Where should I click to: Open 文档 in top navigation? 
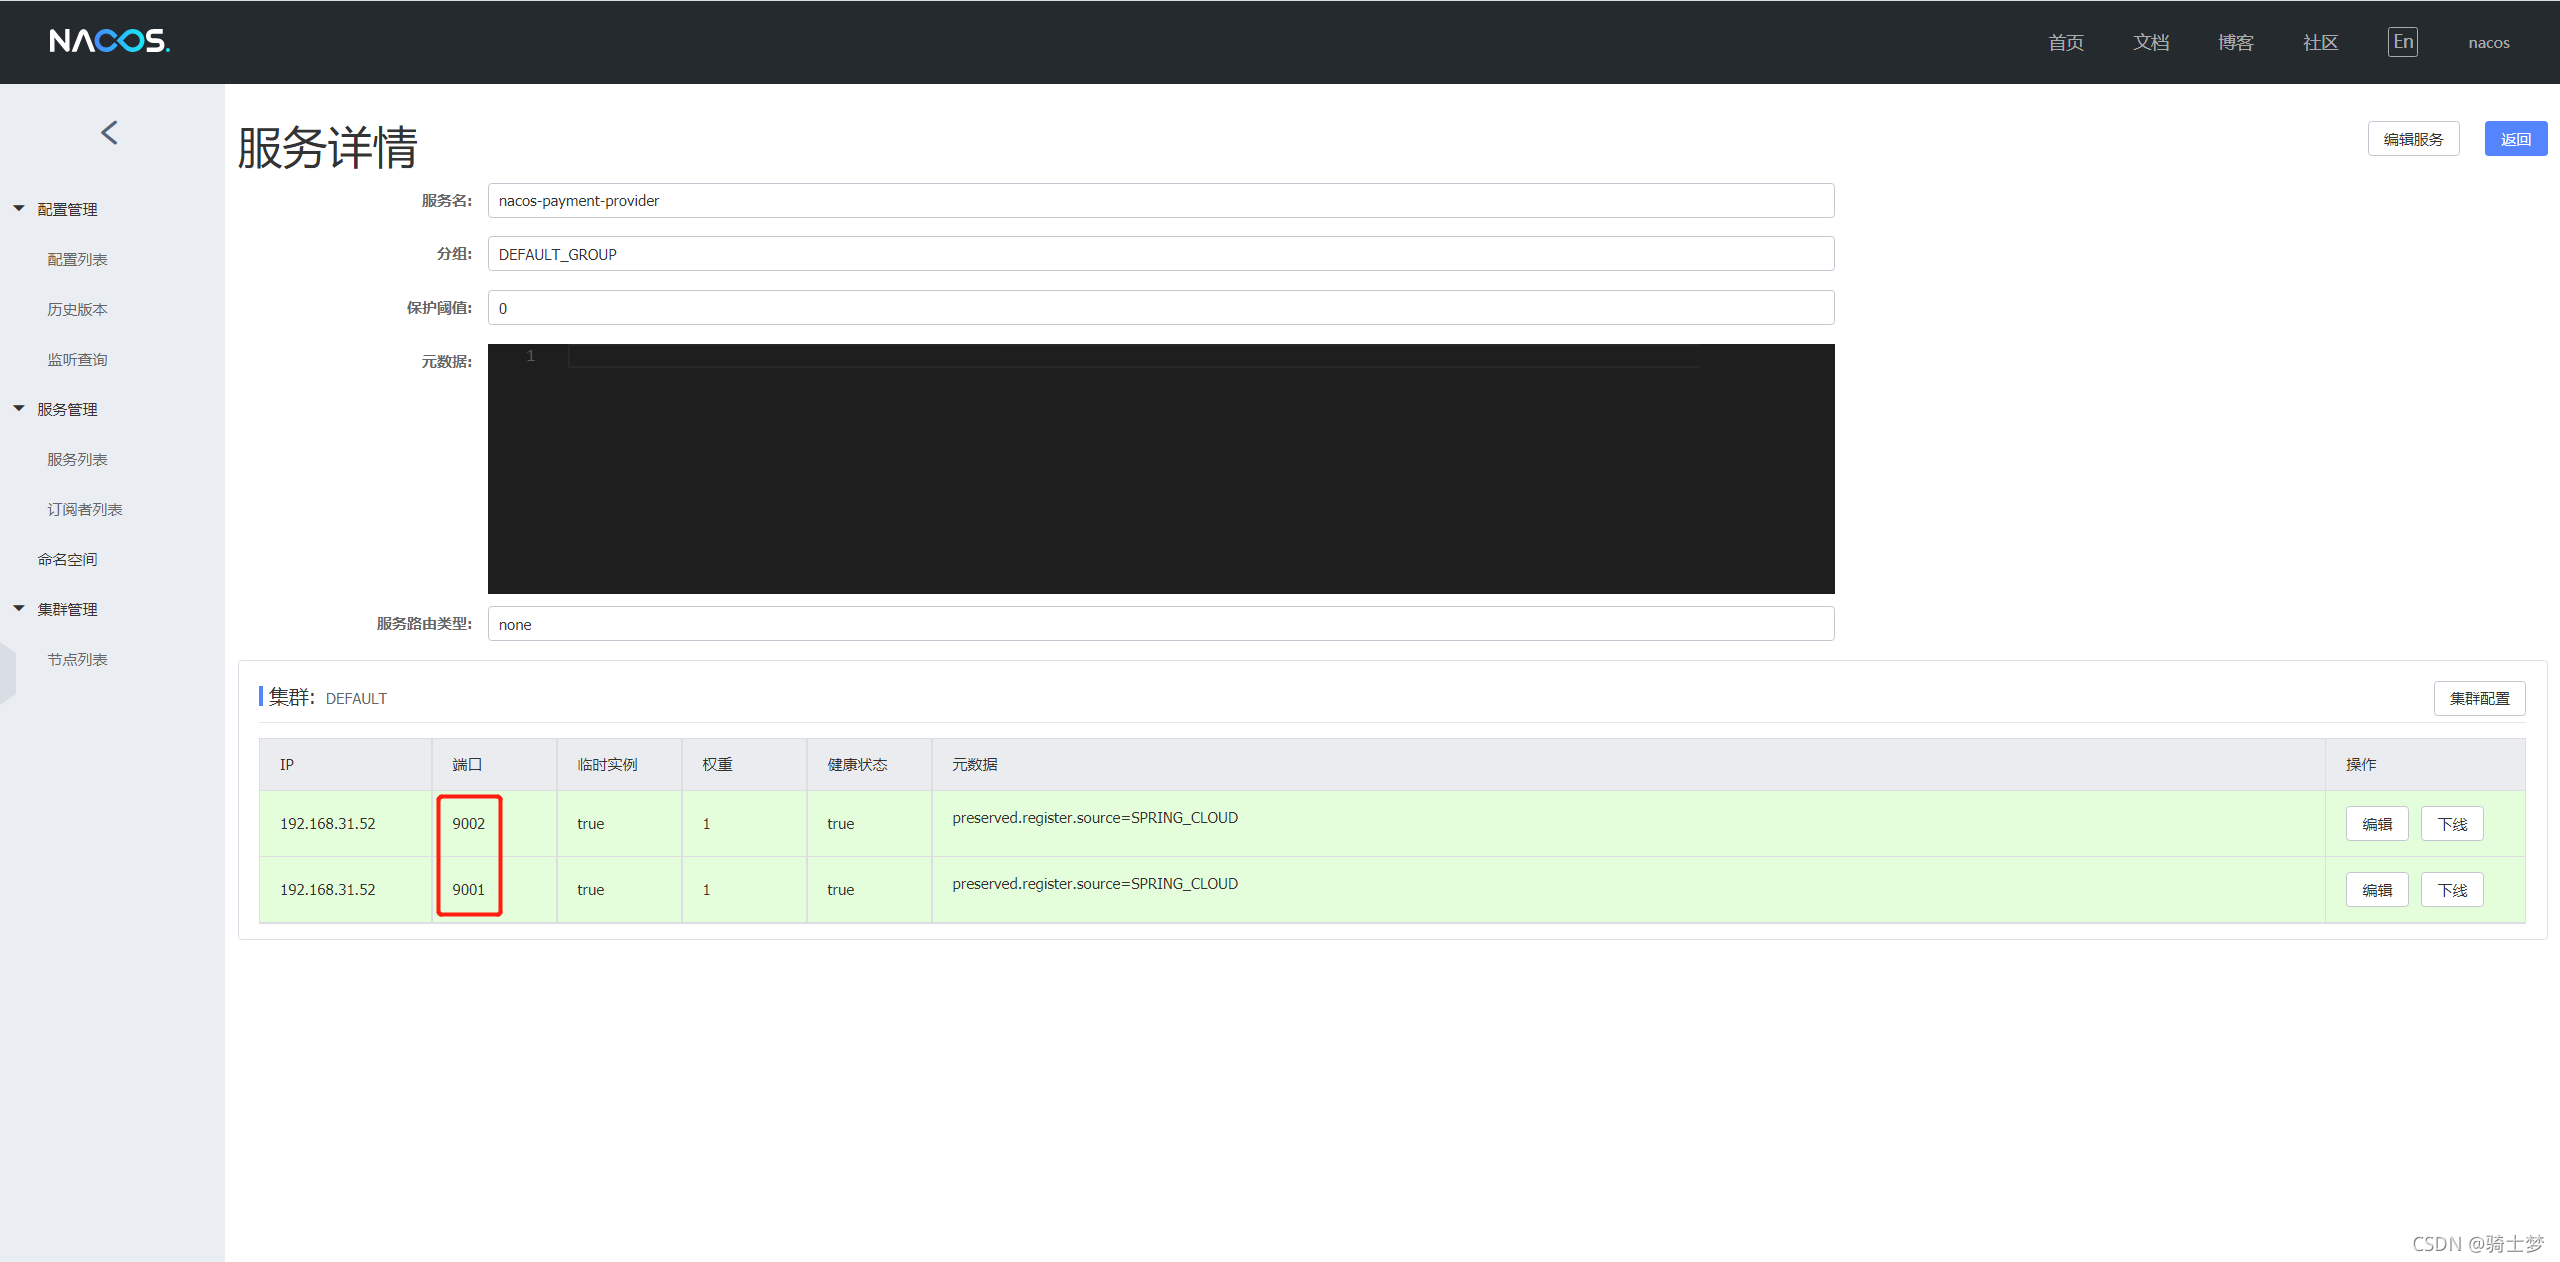(x=2151, y=42)
